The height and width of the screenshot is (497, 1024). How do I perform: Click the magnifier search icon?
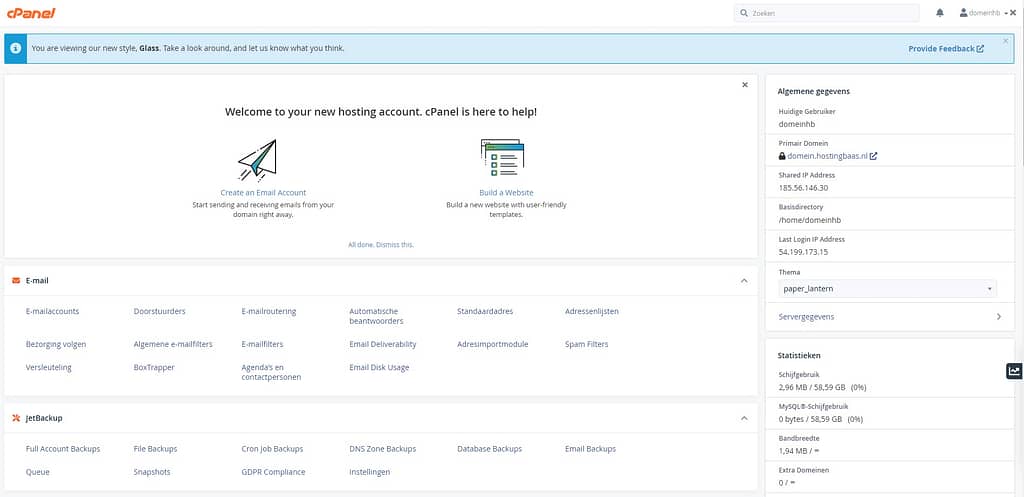[x=744, y=13]
